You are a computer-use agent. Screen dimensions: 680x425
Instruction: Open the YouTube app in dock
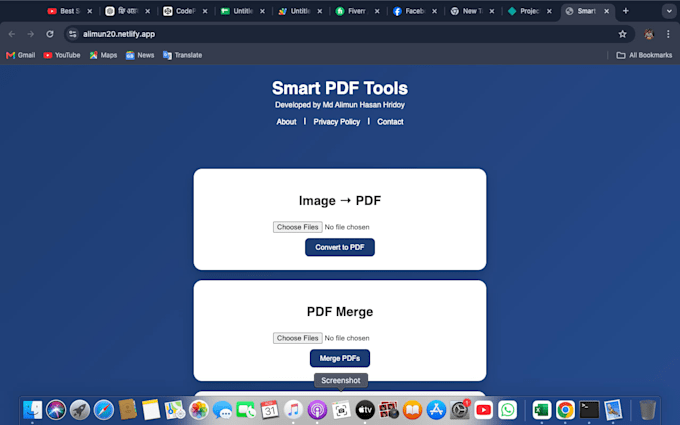point(484,410)
